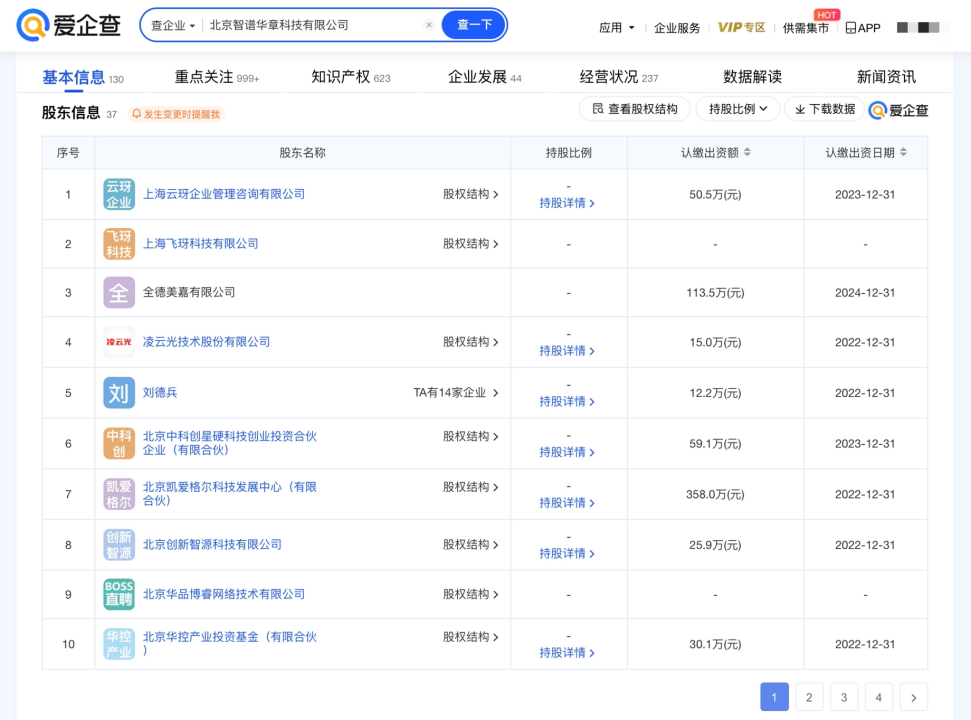Sort by the 认缴出资额 column arrows
The width and height of the screenshot is (971, 720).
point(747,152)
